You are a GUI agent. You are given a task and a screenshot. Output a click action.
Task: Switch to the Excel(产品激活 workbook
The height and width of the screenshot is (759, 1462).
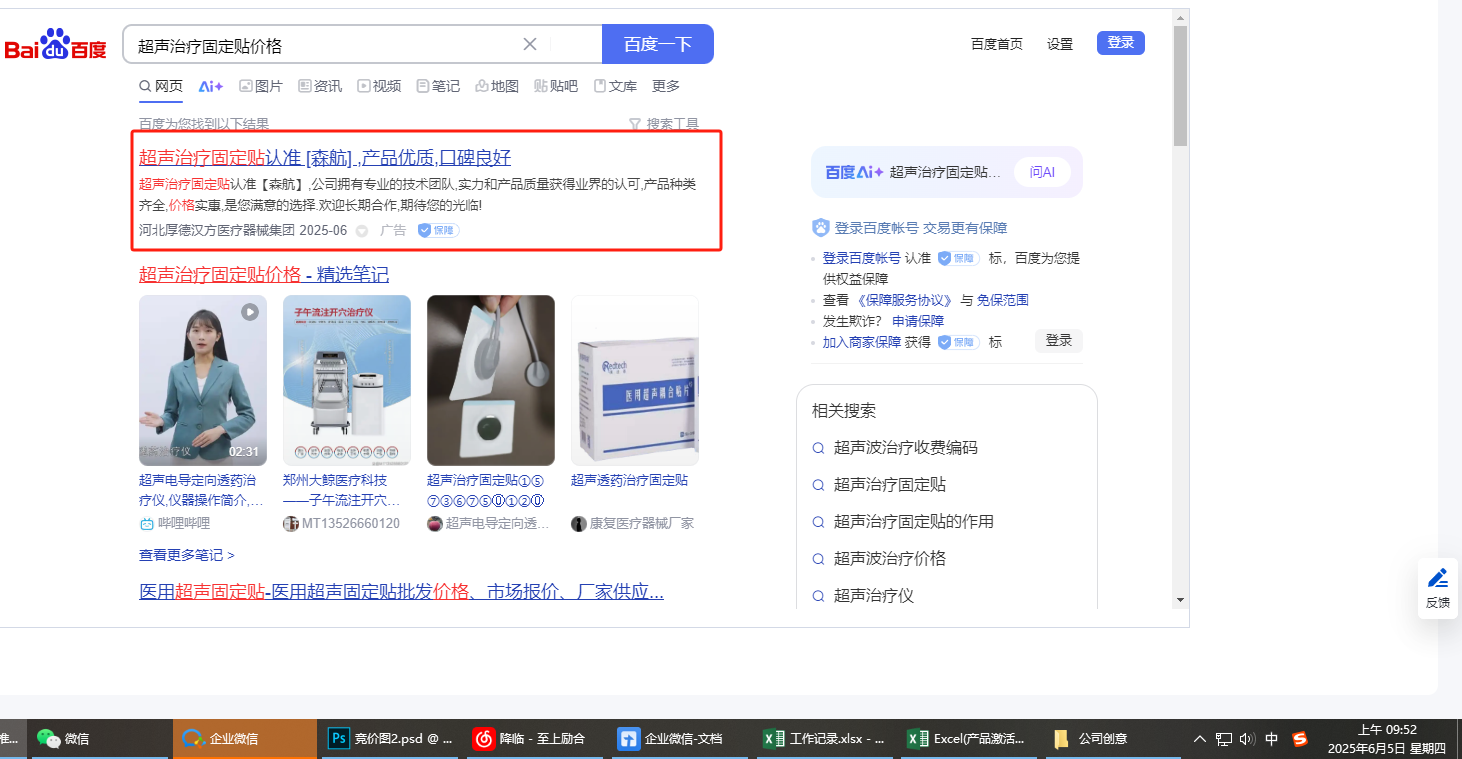(x=969, y=739)
